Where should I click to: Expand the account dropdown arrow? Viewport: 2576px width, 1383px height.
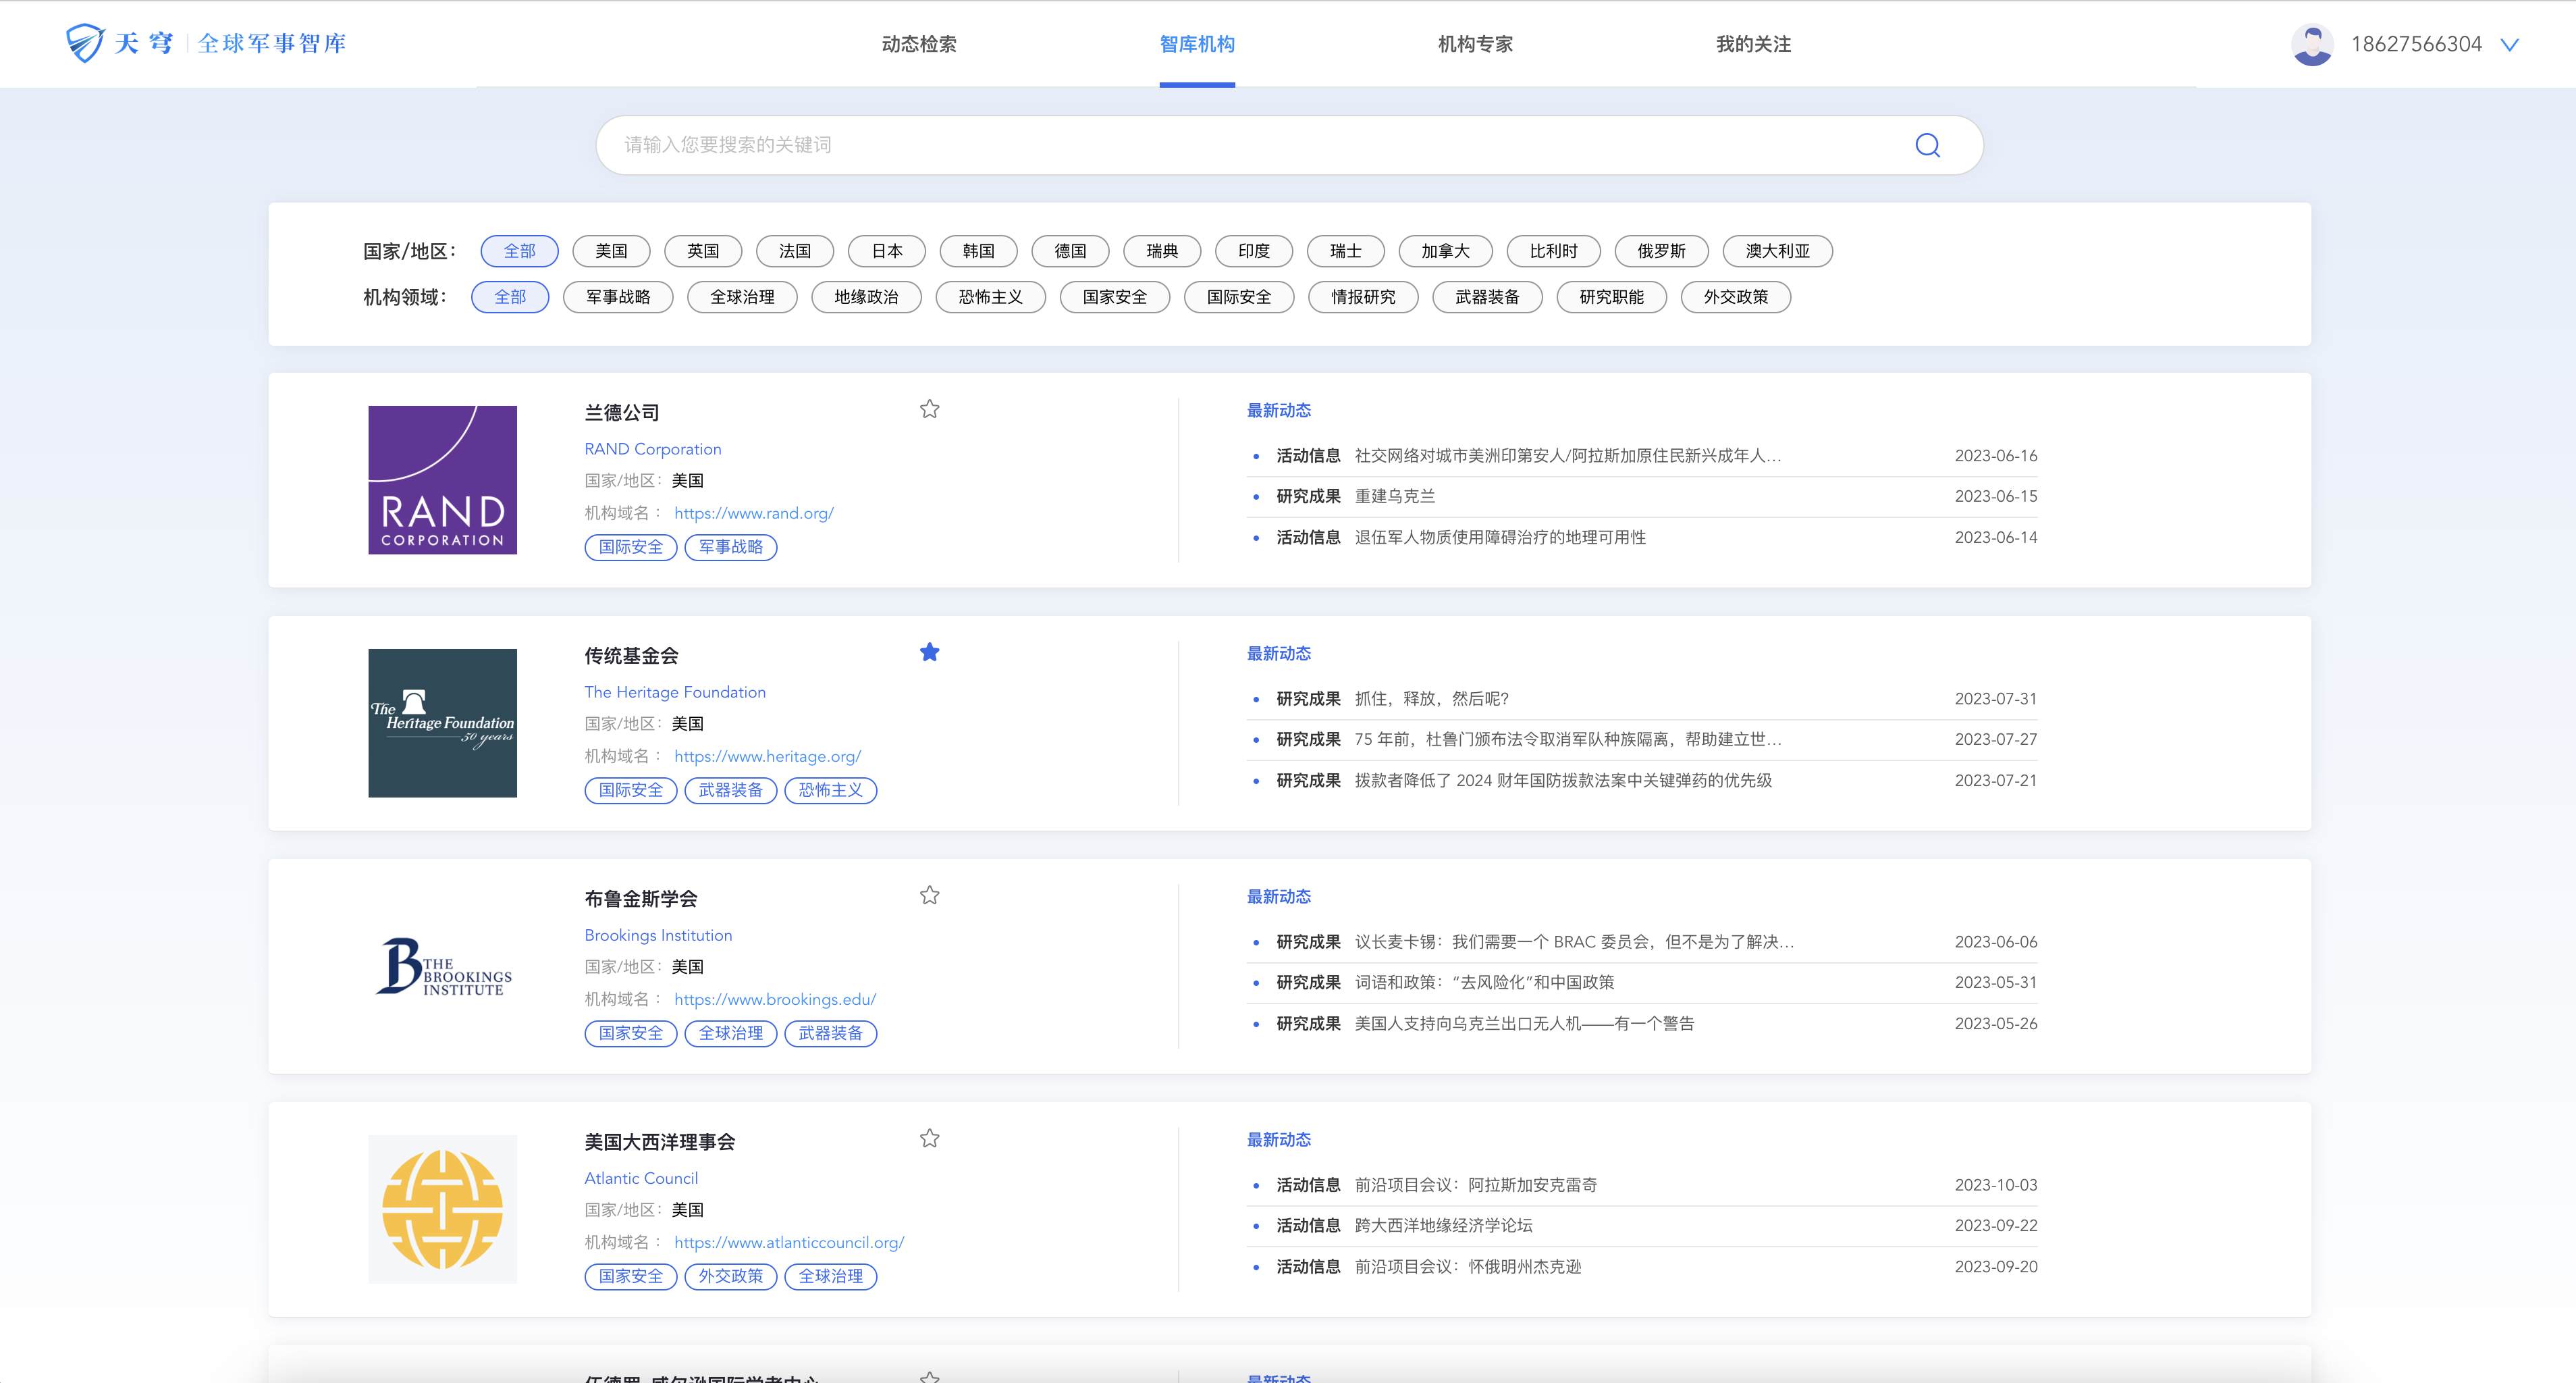pos(2509,45)
